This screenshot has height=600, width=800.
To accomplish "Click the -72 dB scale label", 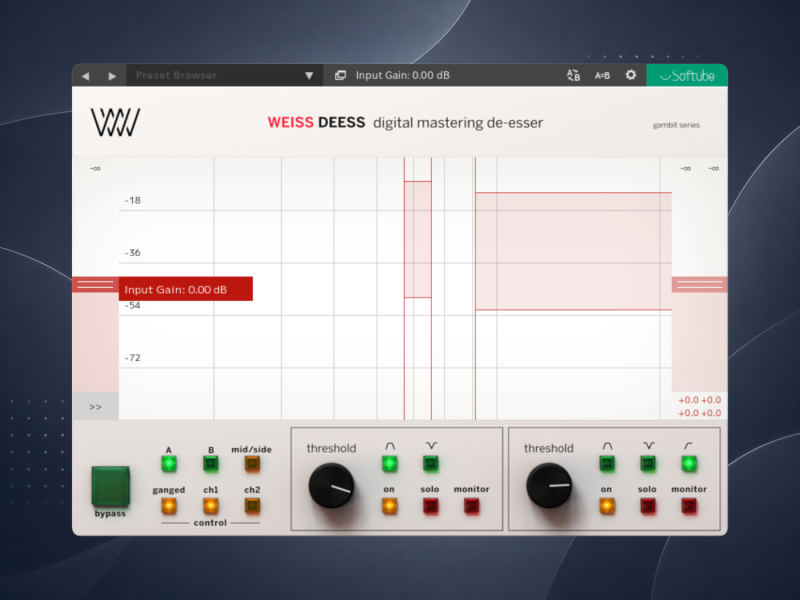I will coord(133,358).
